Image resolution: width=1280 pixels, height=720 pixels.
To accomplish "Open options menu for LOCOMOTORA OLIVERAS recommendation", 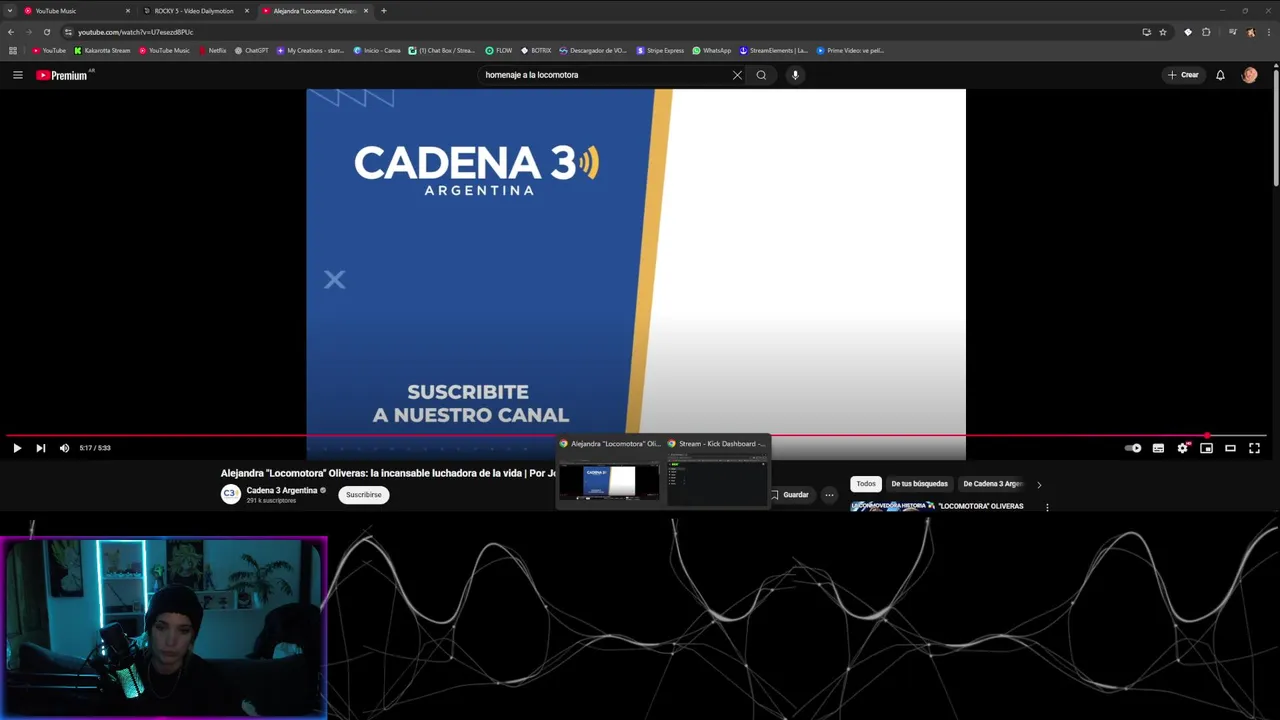I will pos(1047,507).
